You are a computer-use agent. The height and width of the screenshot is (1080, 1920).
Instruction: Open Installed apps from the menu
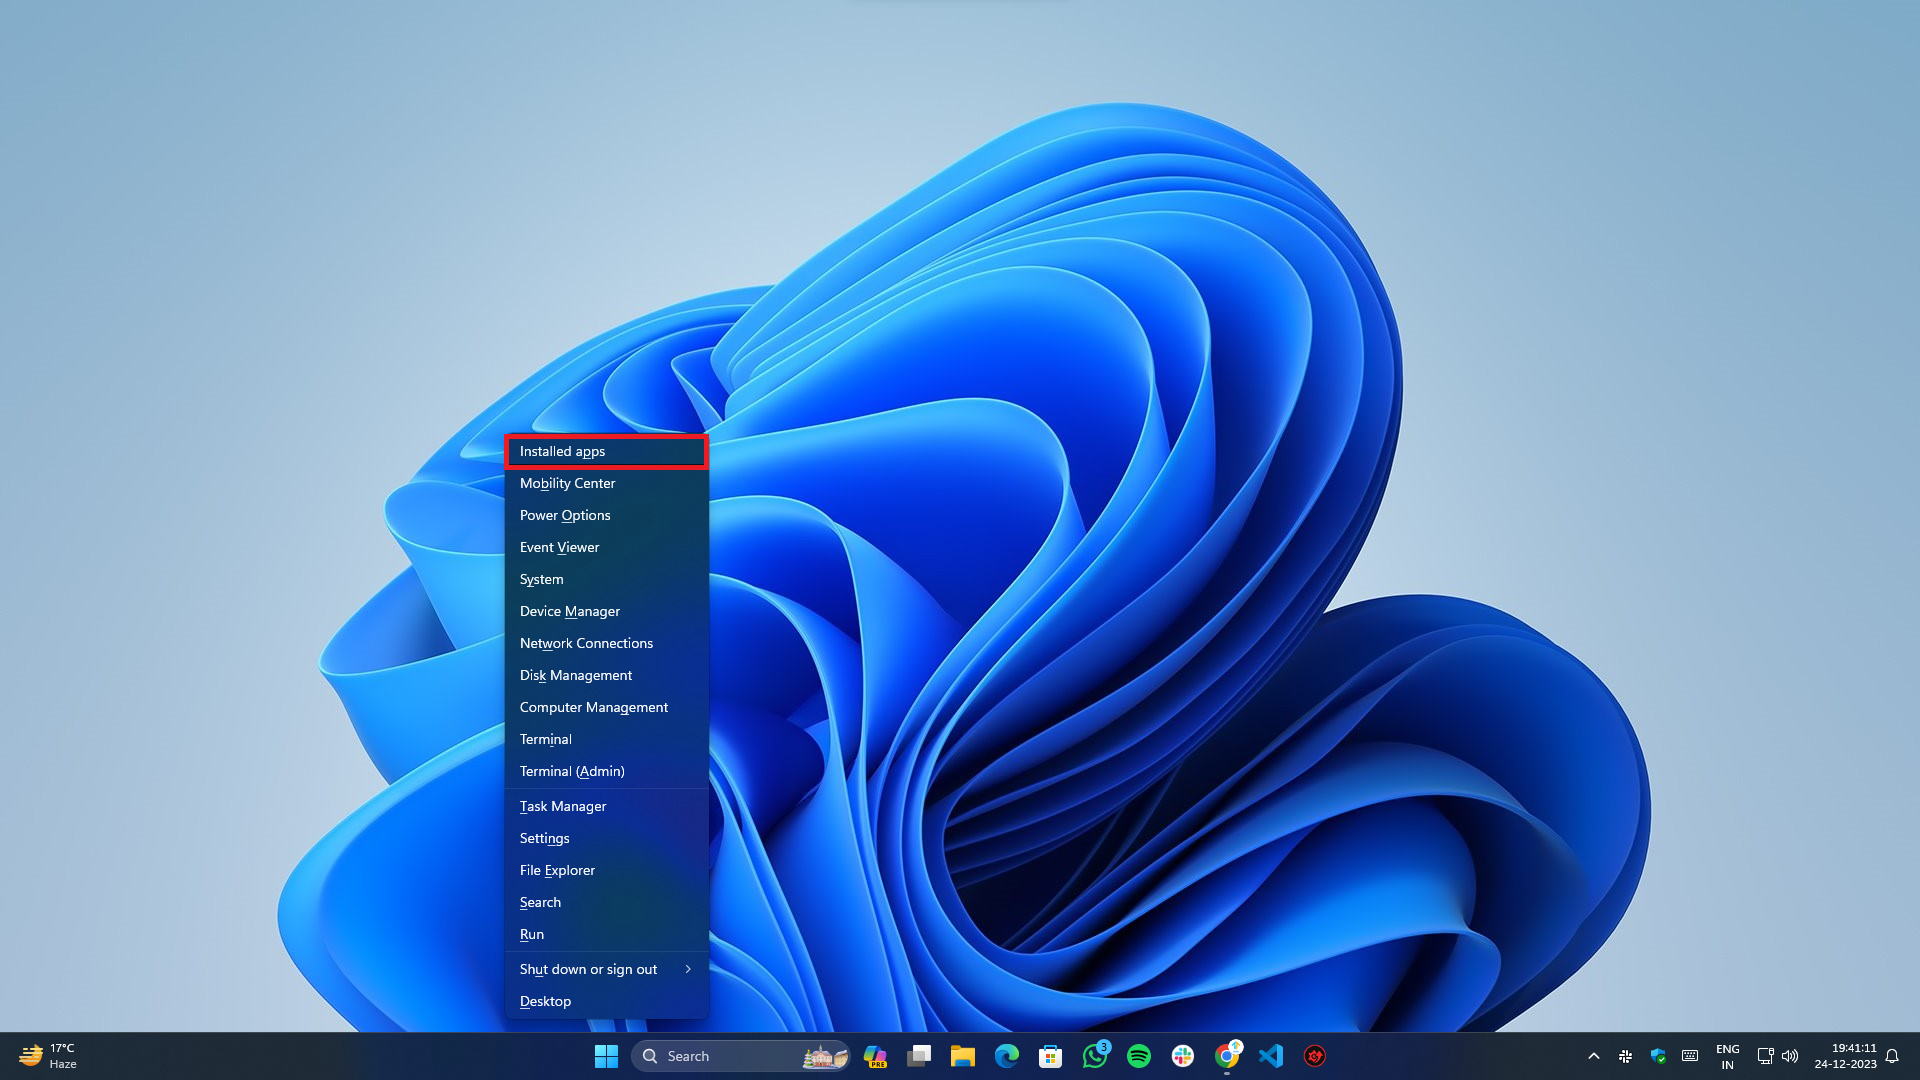pos(606,451)
